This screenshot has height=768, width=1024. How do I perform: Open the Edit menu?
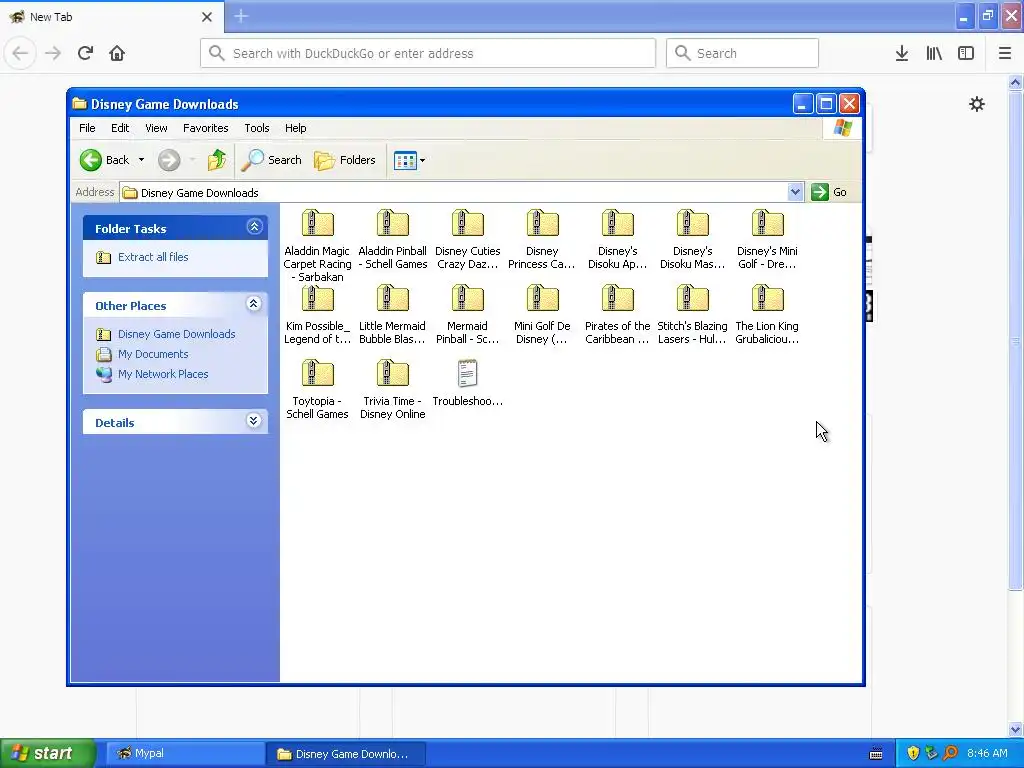tap(120, 128)
